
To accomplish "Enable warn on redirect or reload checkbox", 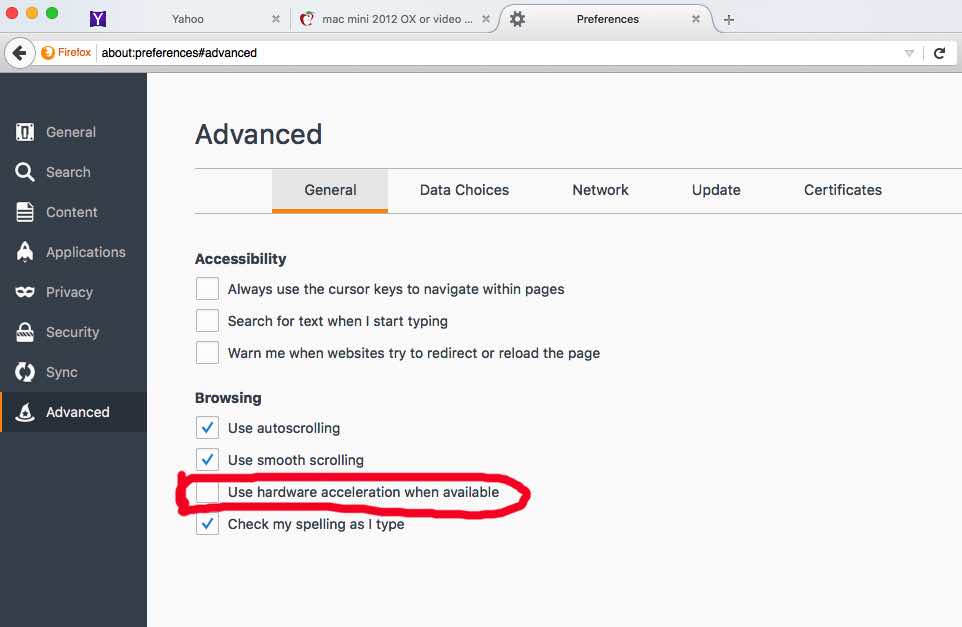I will [207, 353].
